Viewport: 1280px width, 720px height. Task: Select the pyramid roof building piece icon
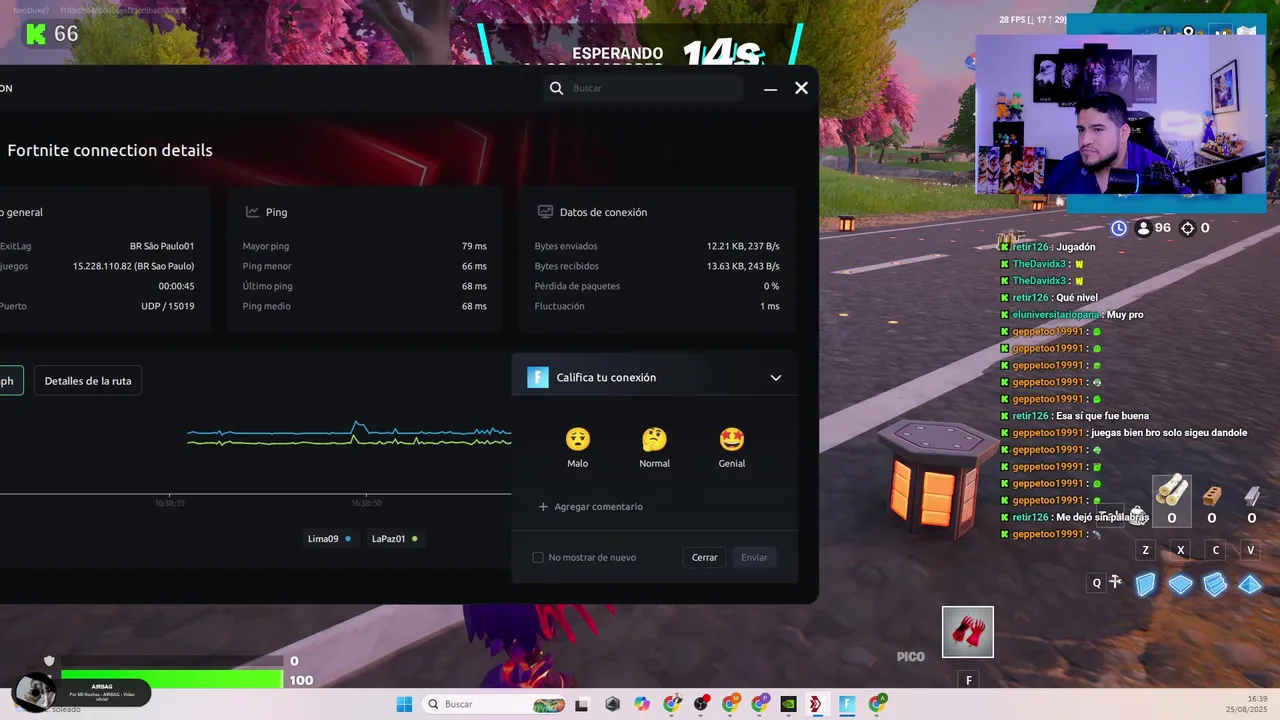[x=1250, y=584]
